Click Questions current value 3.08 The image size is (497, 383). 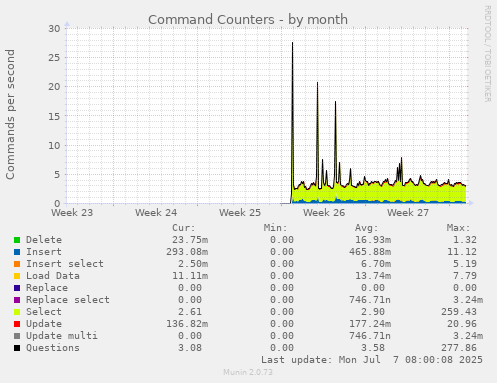(190, 348)
